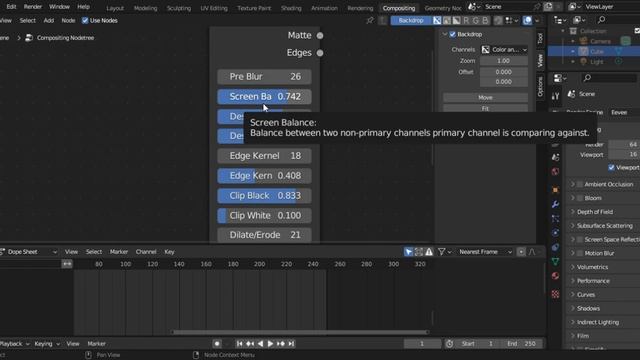640x360 pixels.
Task: Collapse the Collection in outliner
Action: click(x=563, y=31)
